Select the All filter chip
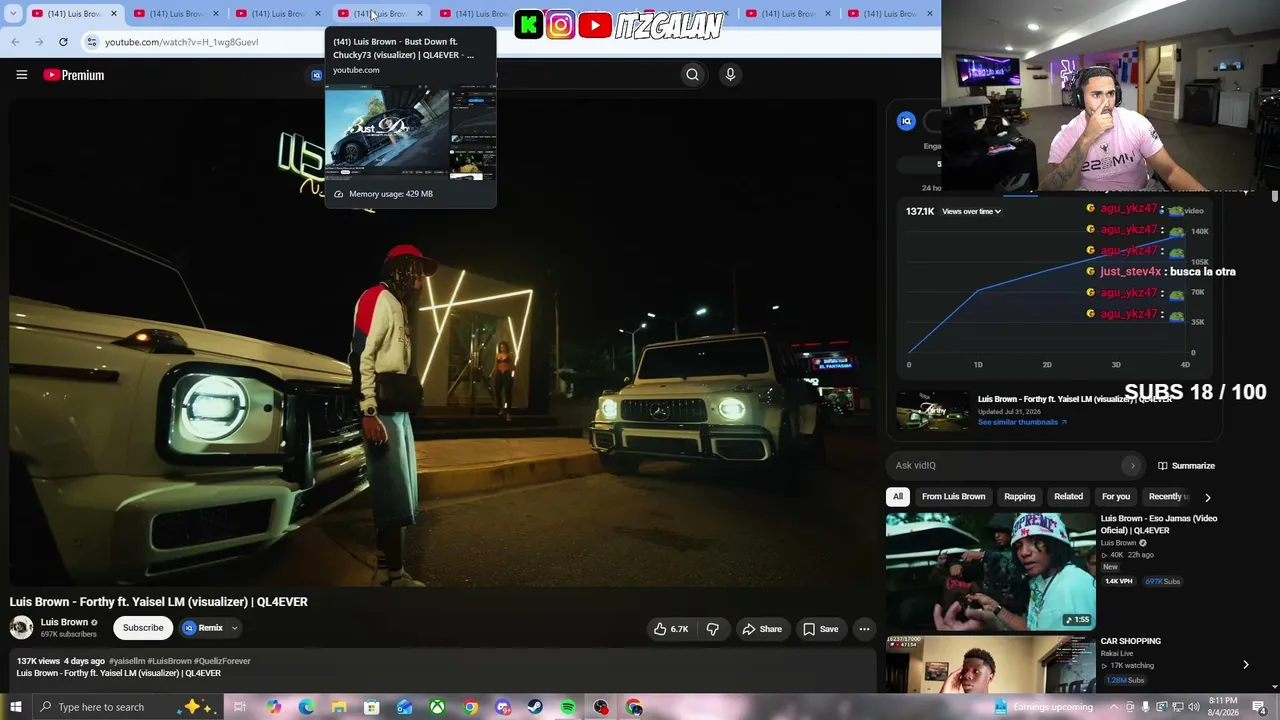1280x720 pixels. 898,496
